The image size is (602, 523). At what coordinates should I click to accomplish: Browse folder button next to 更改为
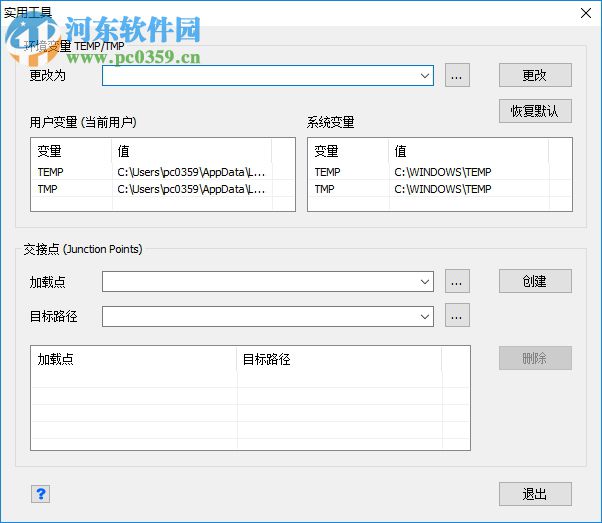coord(457,75)
